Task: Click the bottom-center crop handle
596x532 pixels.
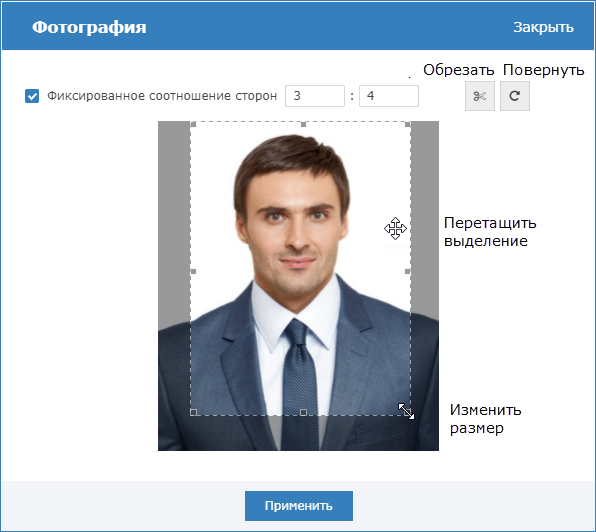Action: click(303, 412)
